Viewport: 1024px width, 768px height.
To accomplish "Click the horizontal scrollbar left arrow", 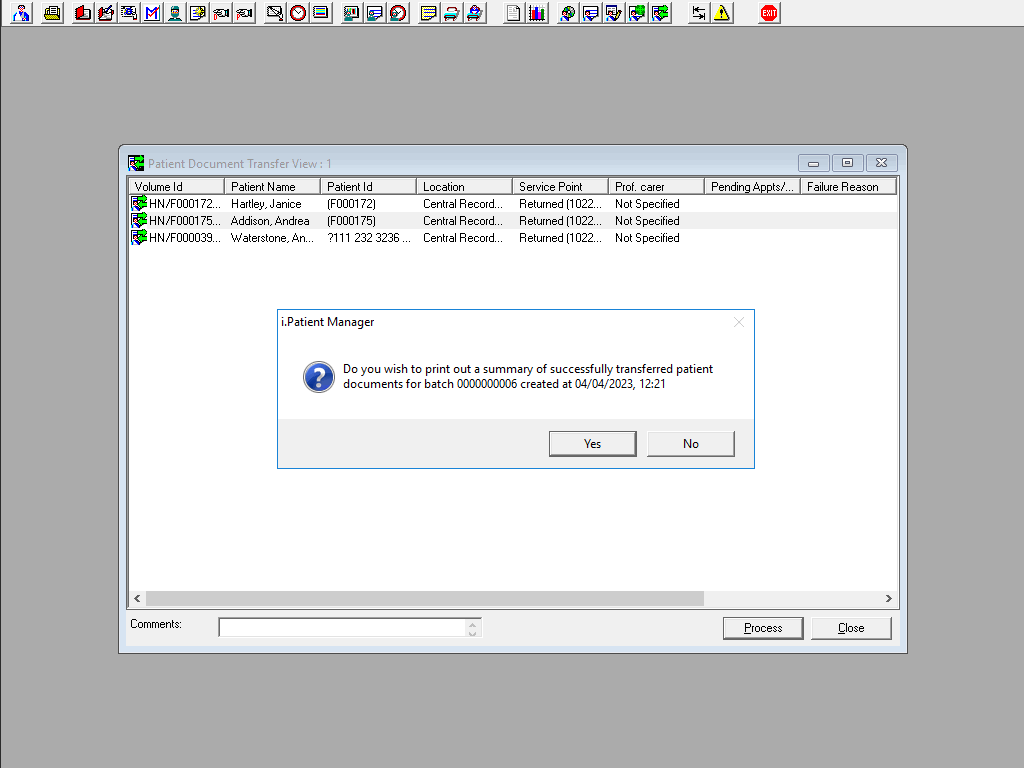I will click(137, 598).
